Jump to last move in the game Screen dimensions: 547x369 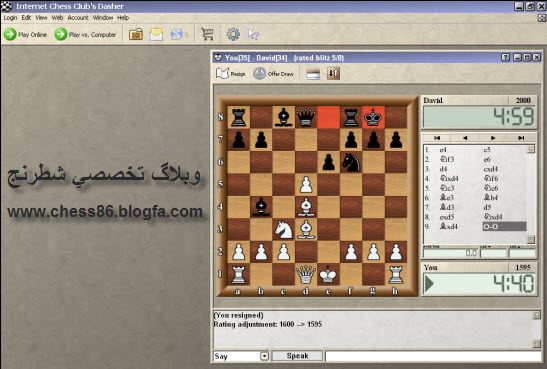521,138
